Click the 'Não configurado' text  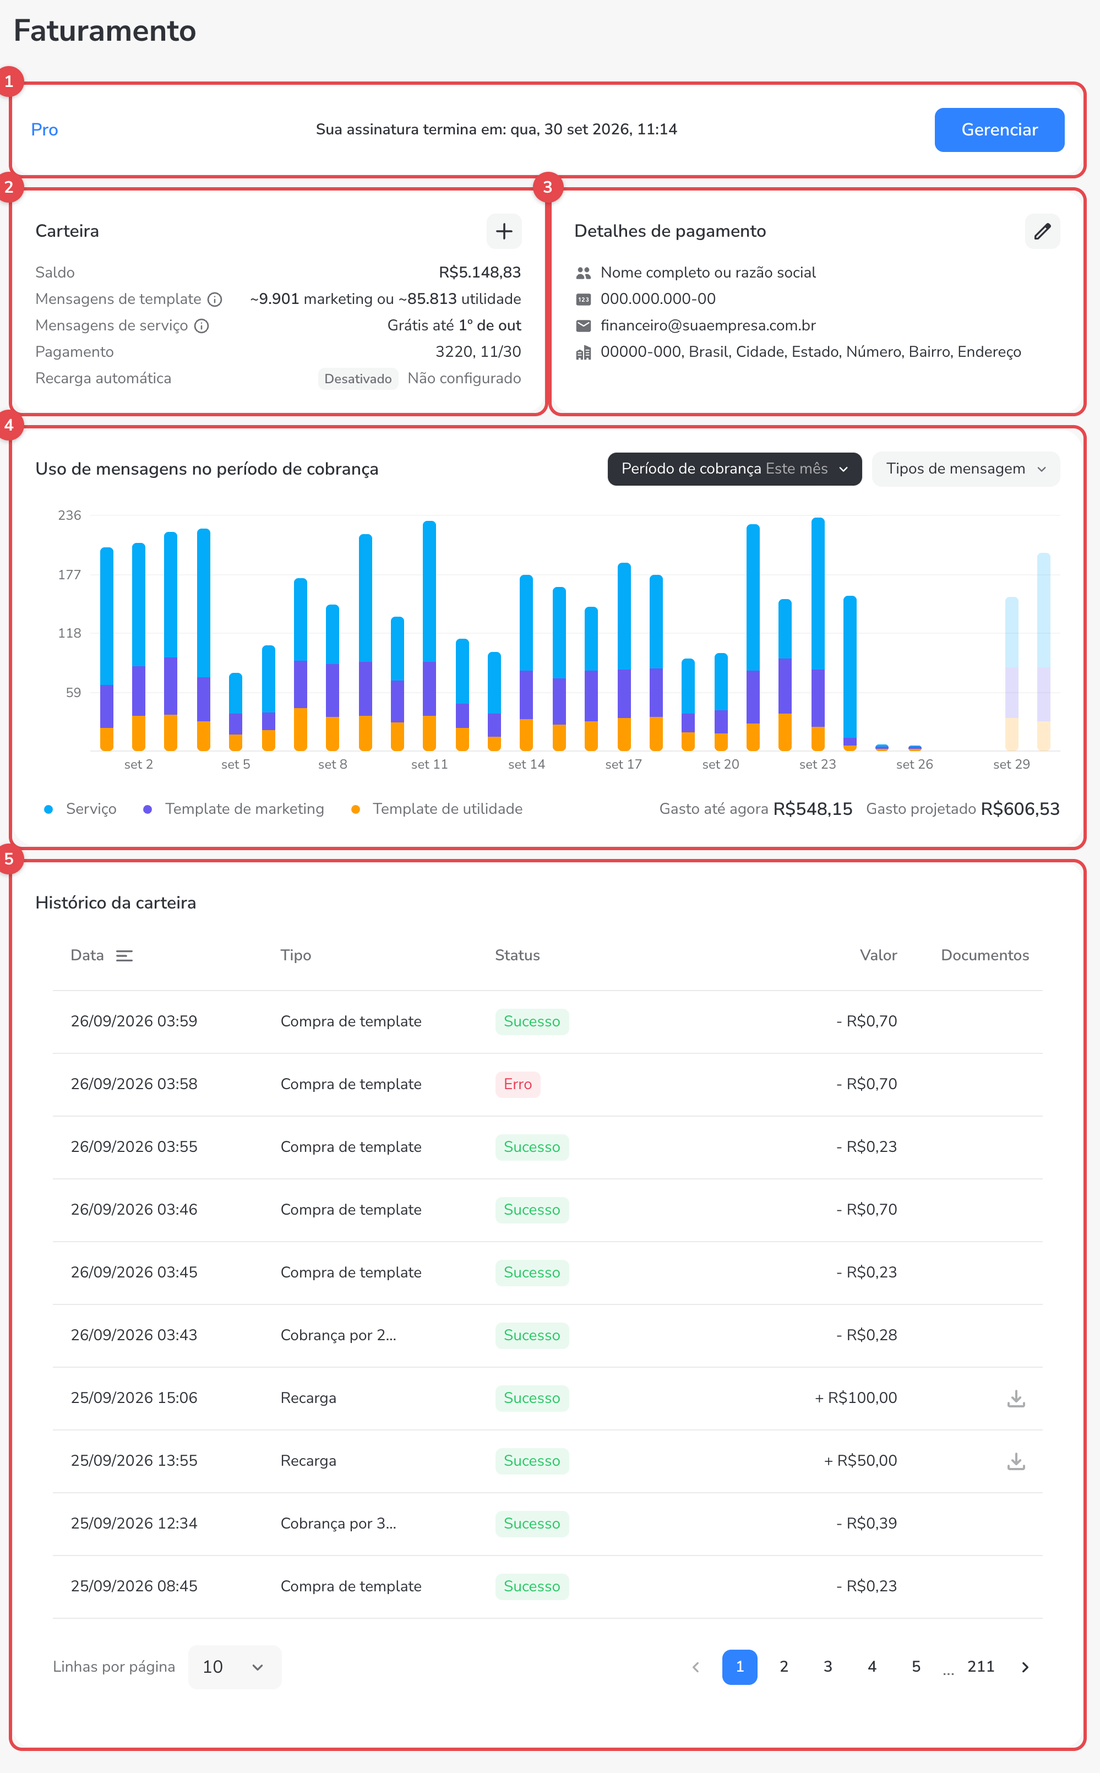464,379
